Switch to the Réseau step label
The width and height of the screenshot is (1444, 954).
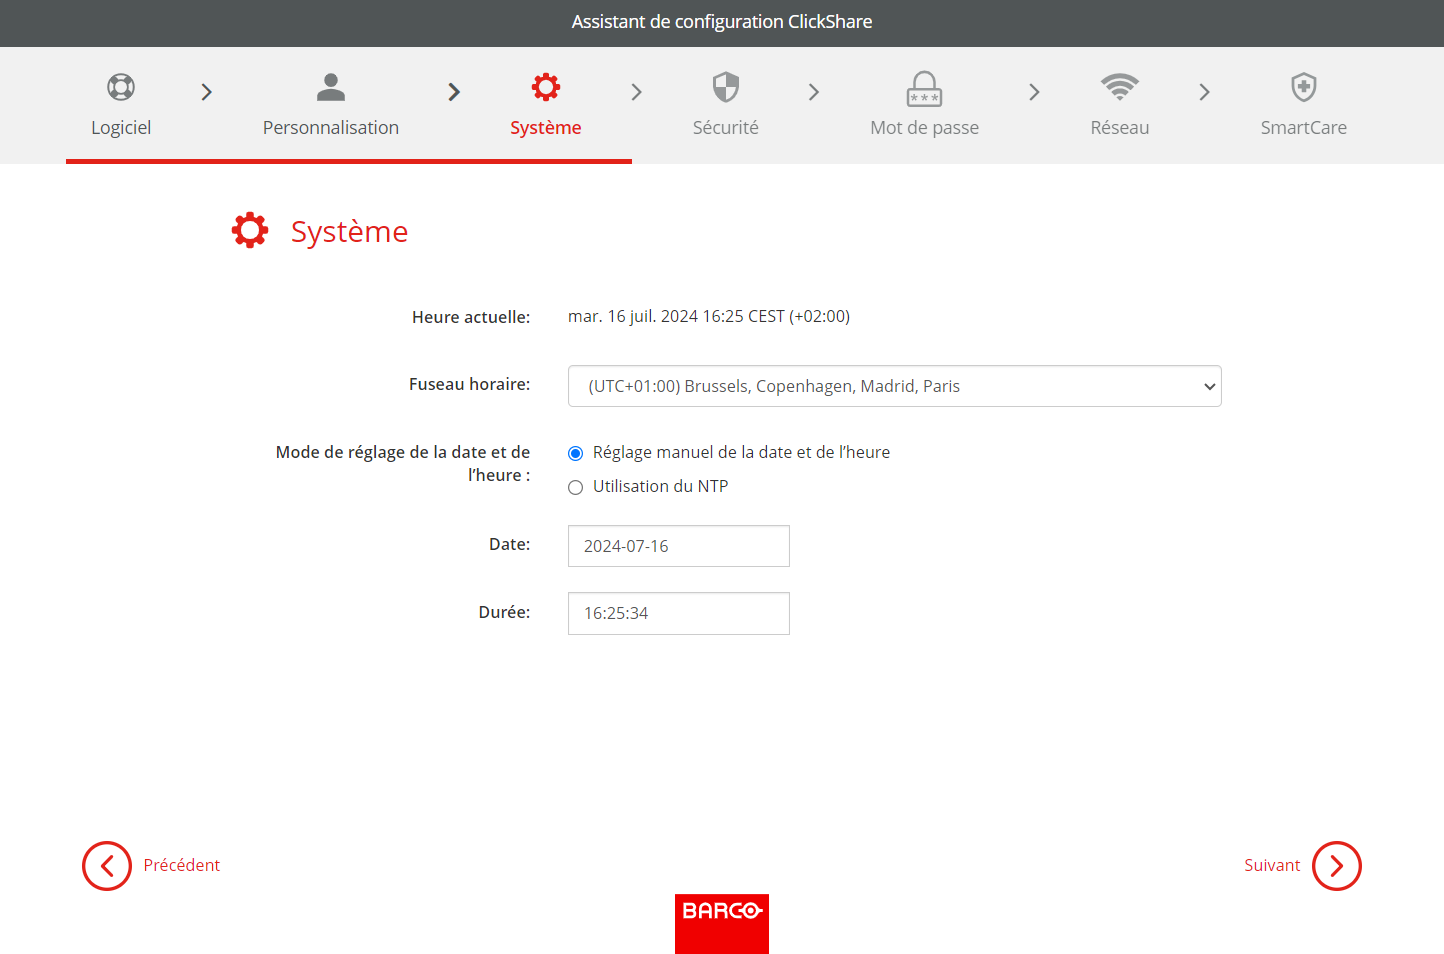click(x=1120, y=127)
